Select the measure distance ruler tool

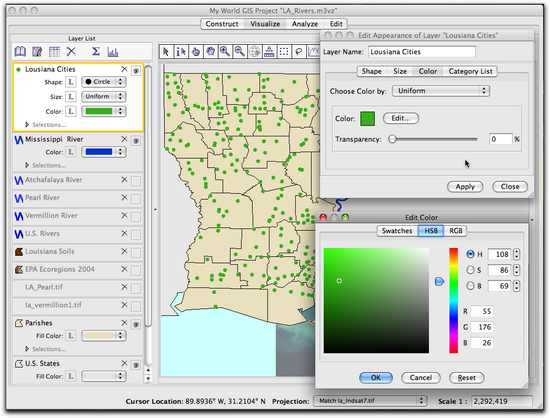pyautogui.click(x=269, y=52)
